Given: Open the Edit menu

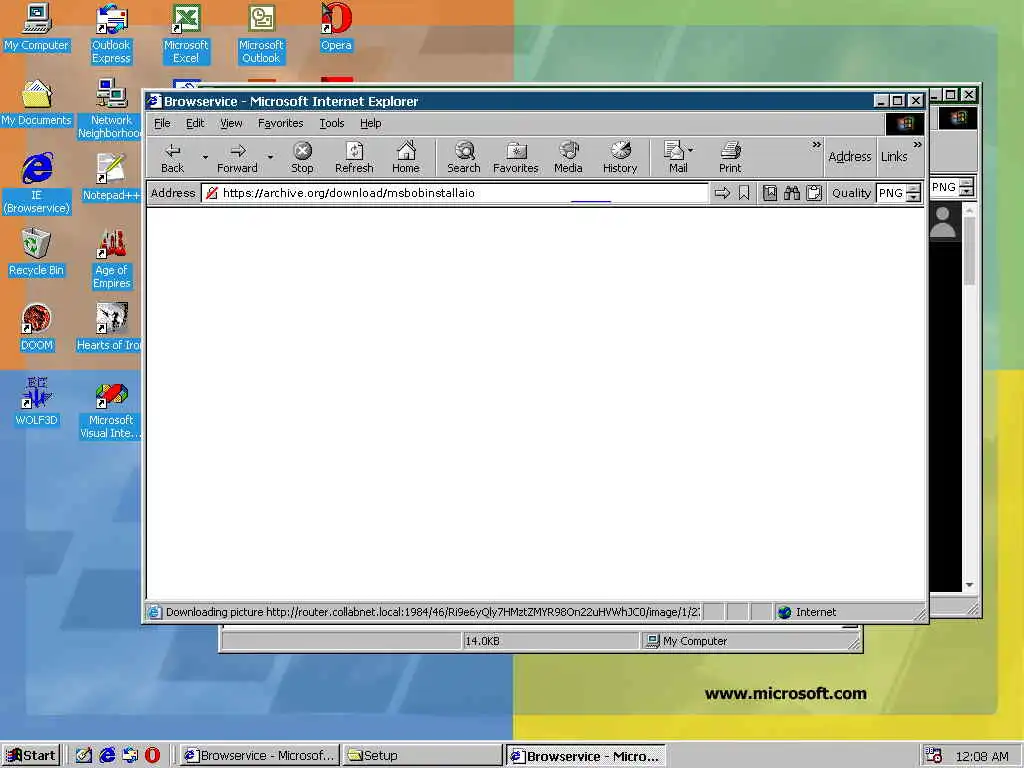Looking at the screenshot, I should (x=195, y=123).
